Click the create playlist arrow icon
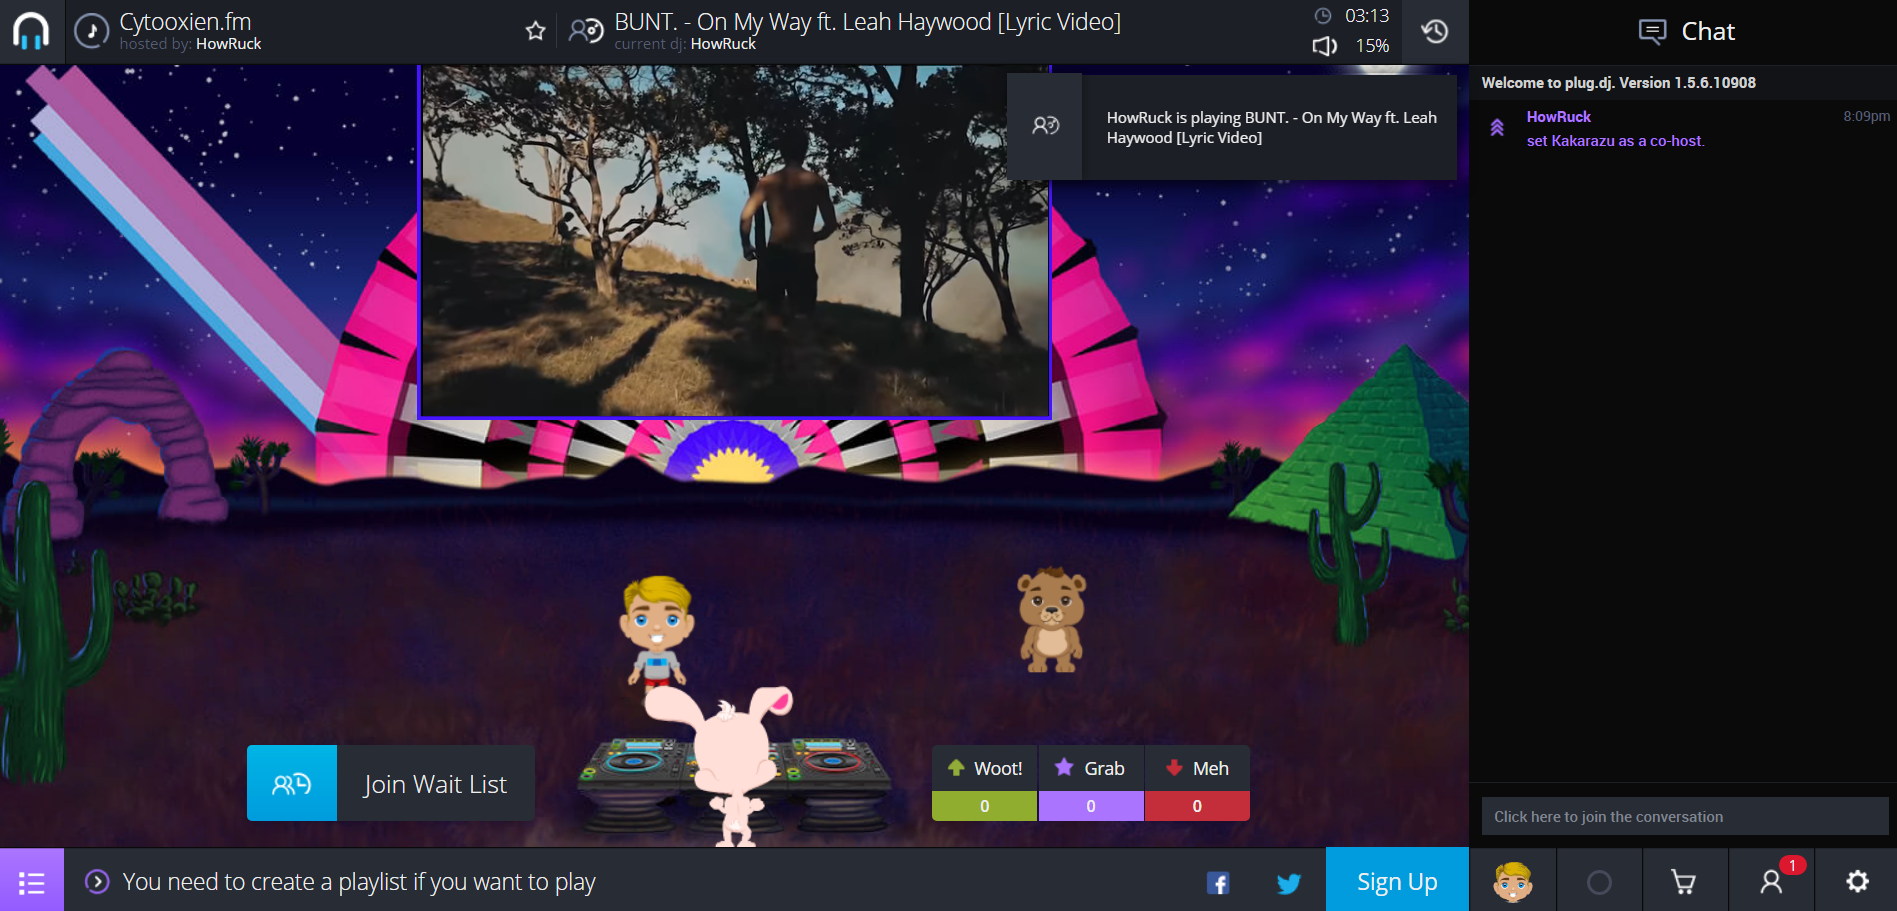 (97, 881)
